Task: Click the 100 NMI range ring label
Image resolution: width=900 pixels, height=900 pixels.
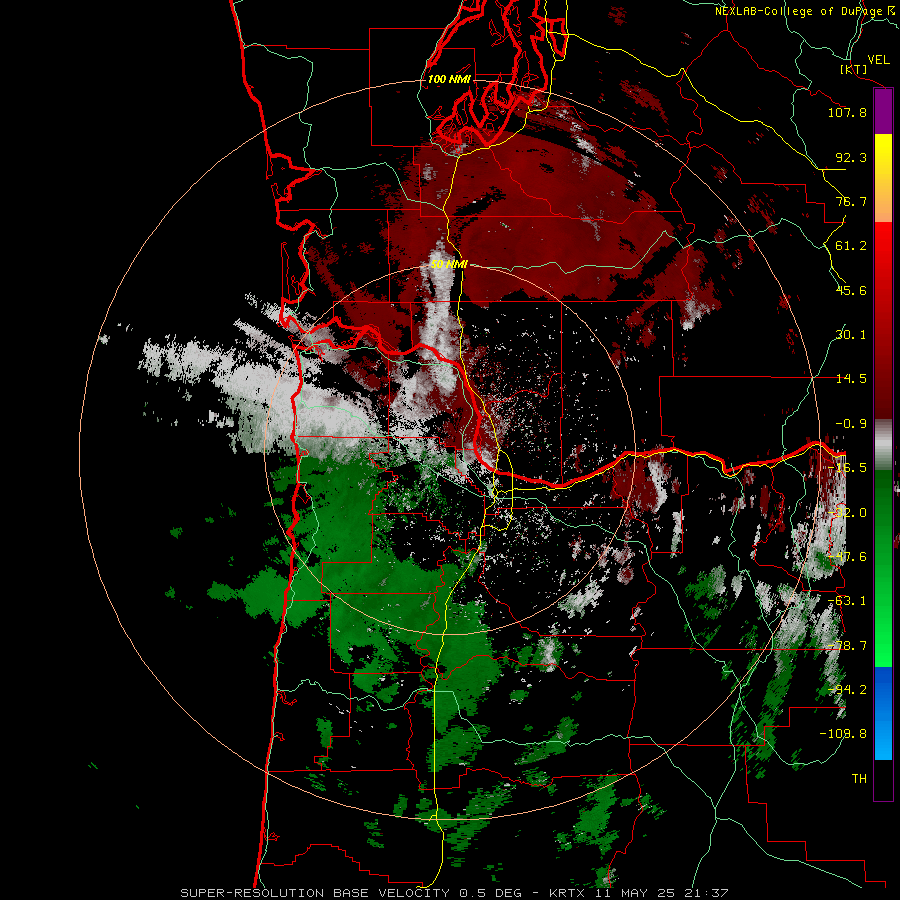Action: point(449,79)
